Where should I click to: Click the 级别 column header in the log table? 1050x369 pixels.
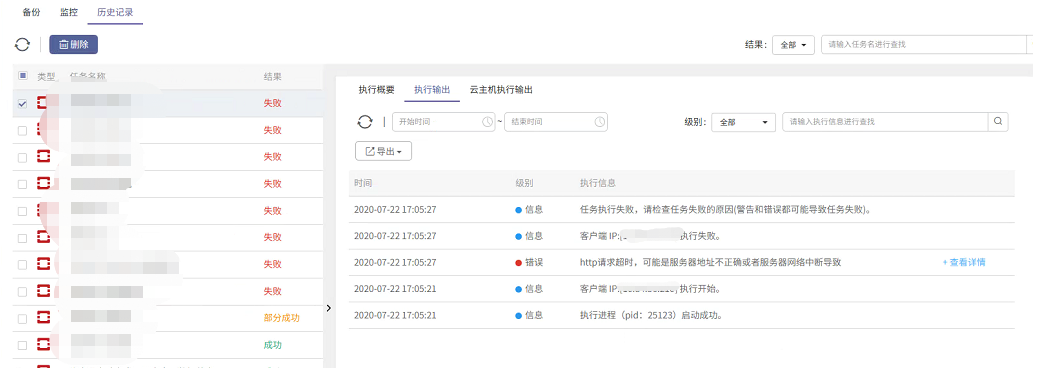click(x=524, y=183)
